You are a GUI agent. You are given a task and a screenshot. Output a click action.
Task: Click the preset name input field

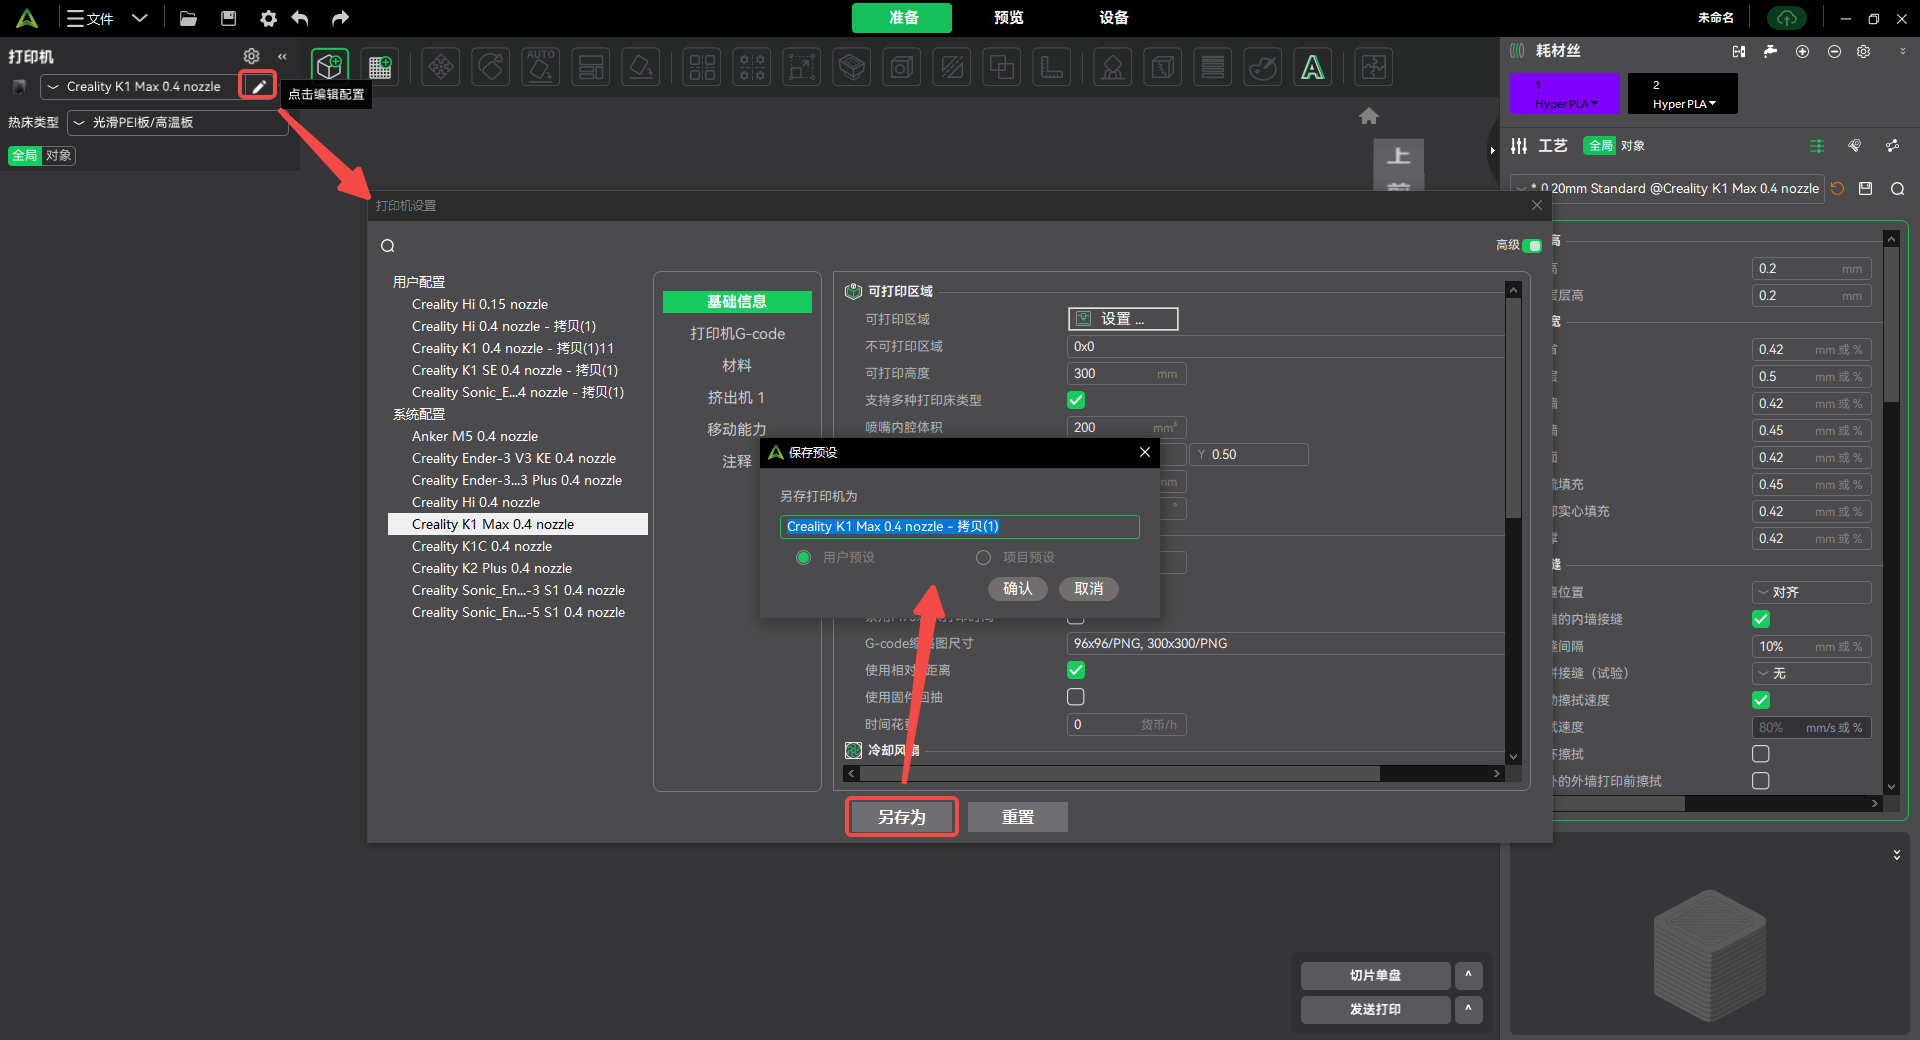pos(959,527)
